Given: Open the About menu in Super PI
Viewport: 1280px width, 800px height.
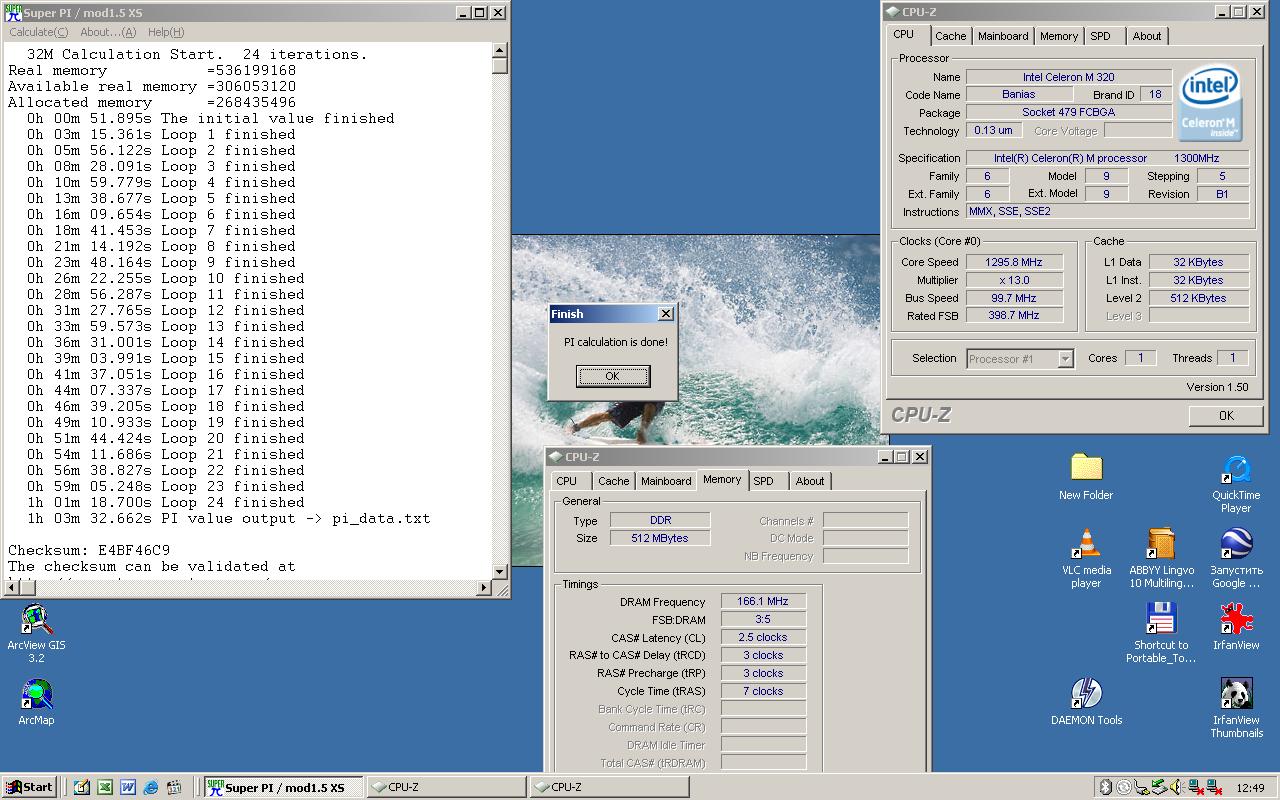Looking at the screenshot, I should point(107,32).
